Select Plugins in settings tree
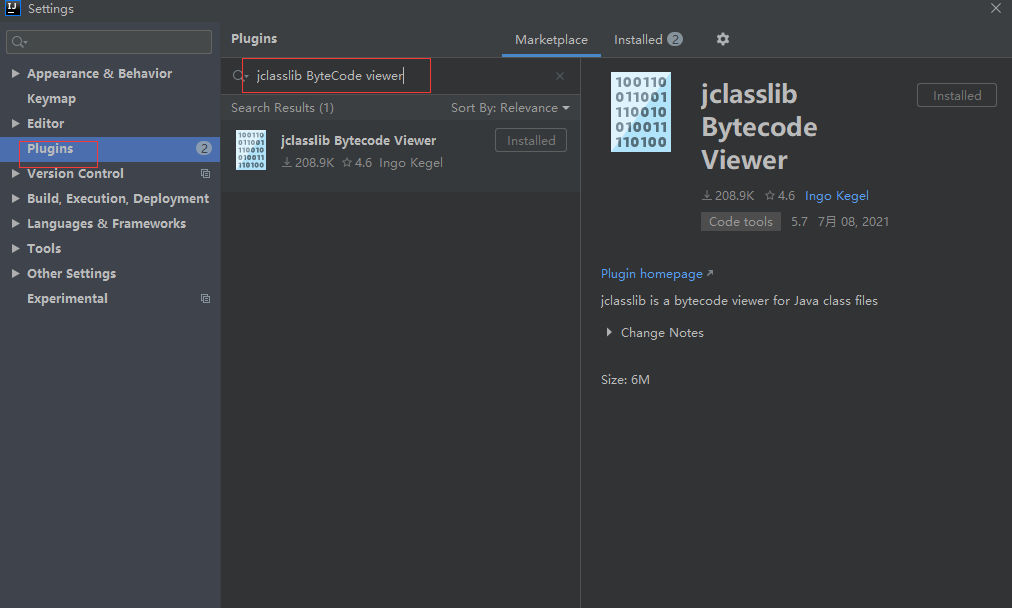The height and width of the screenshot is (608, 1012). (50, 148)
